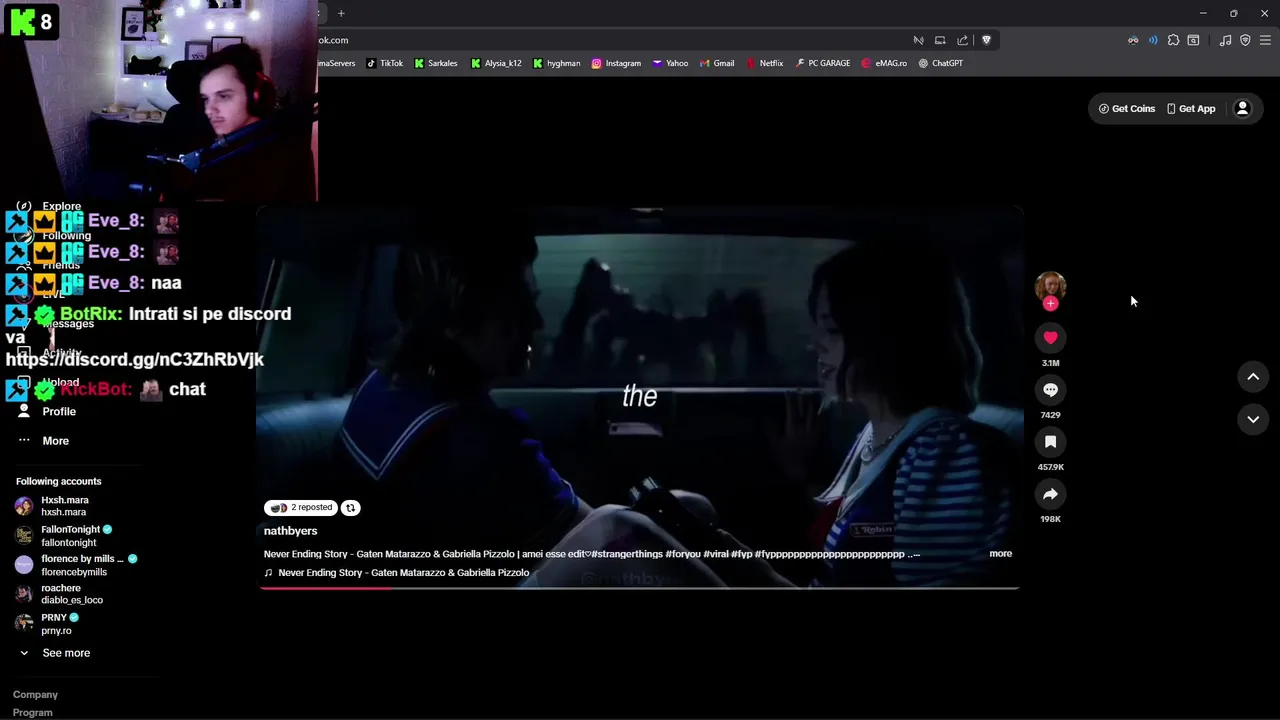This screenshot has height=720, width=1280.
Task: Open the Gmail bookmark
Action: click(717, 63)
